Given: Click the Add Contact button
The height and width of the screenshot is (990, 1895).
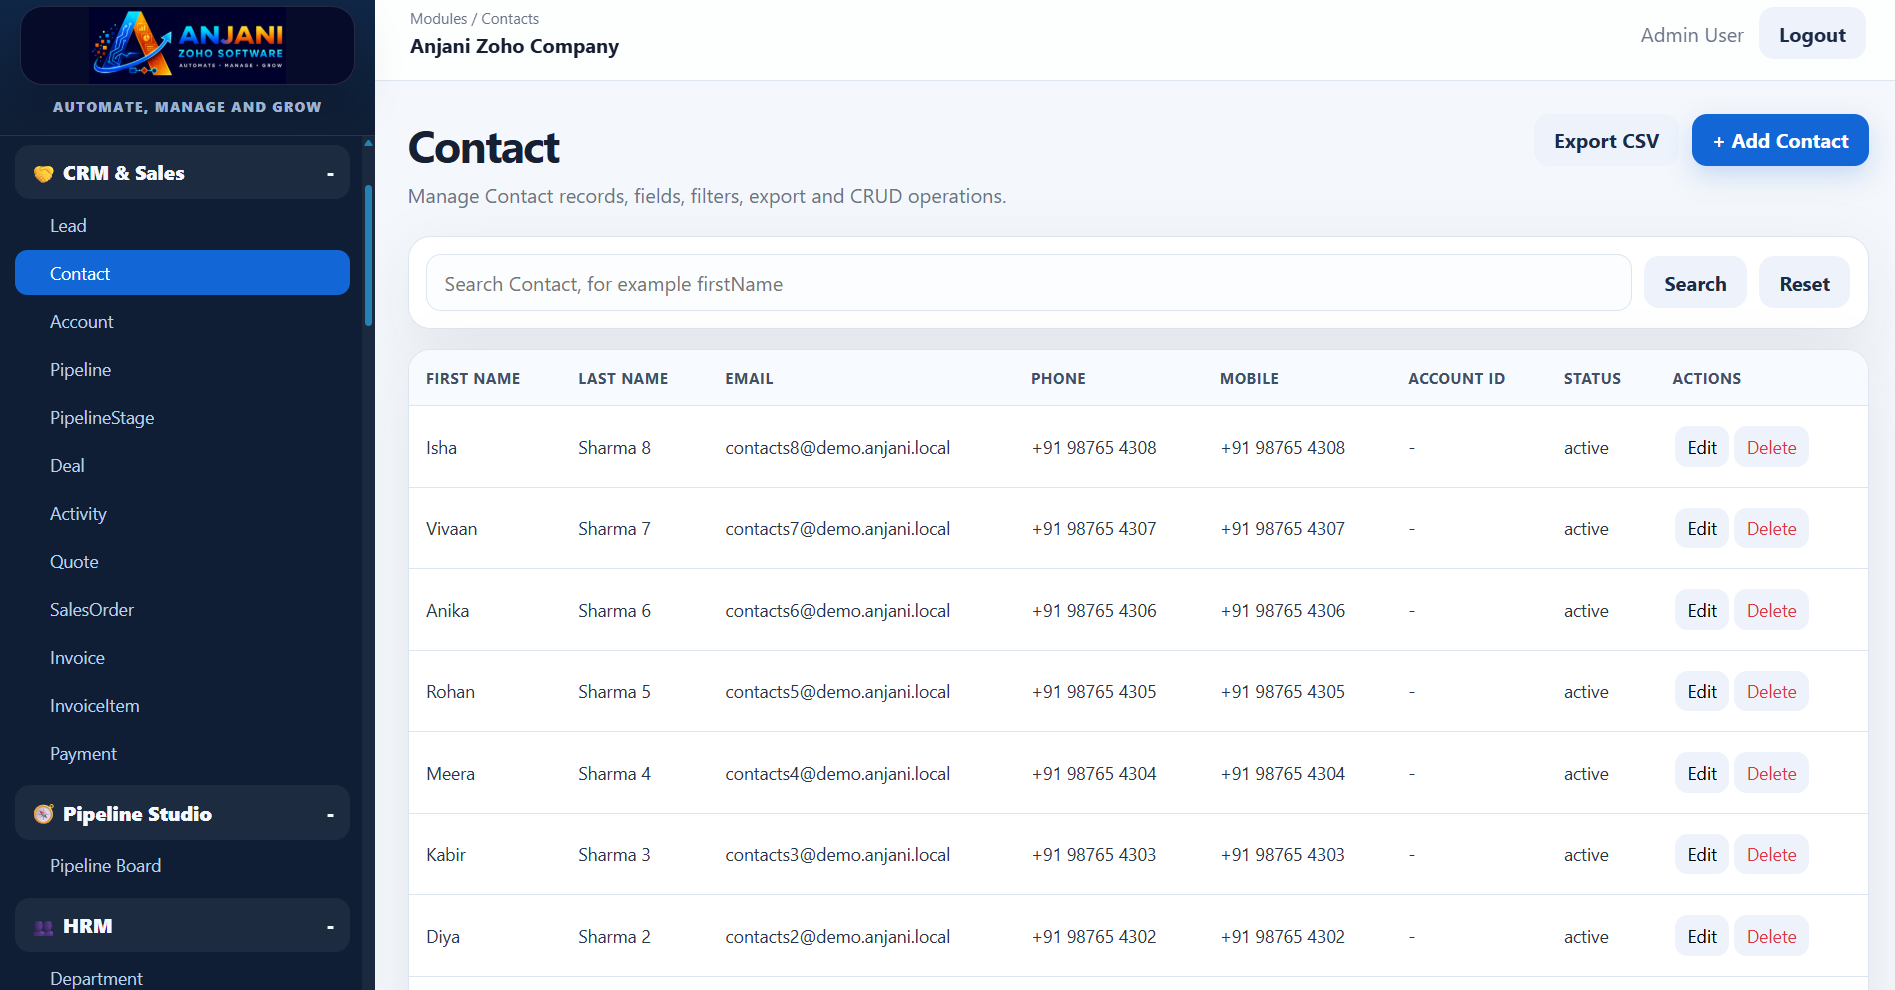Looking at the screenshot, I should pos(1780,141).
